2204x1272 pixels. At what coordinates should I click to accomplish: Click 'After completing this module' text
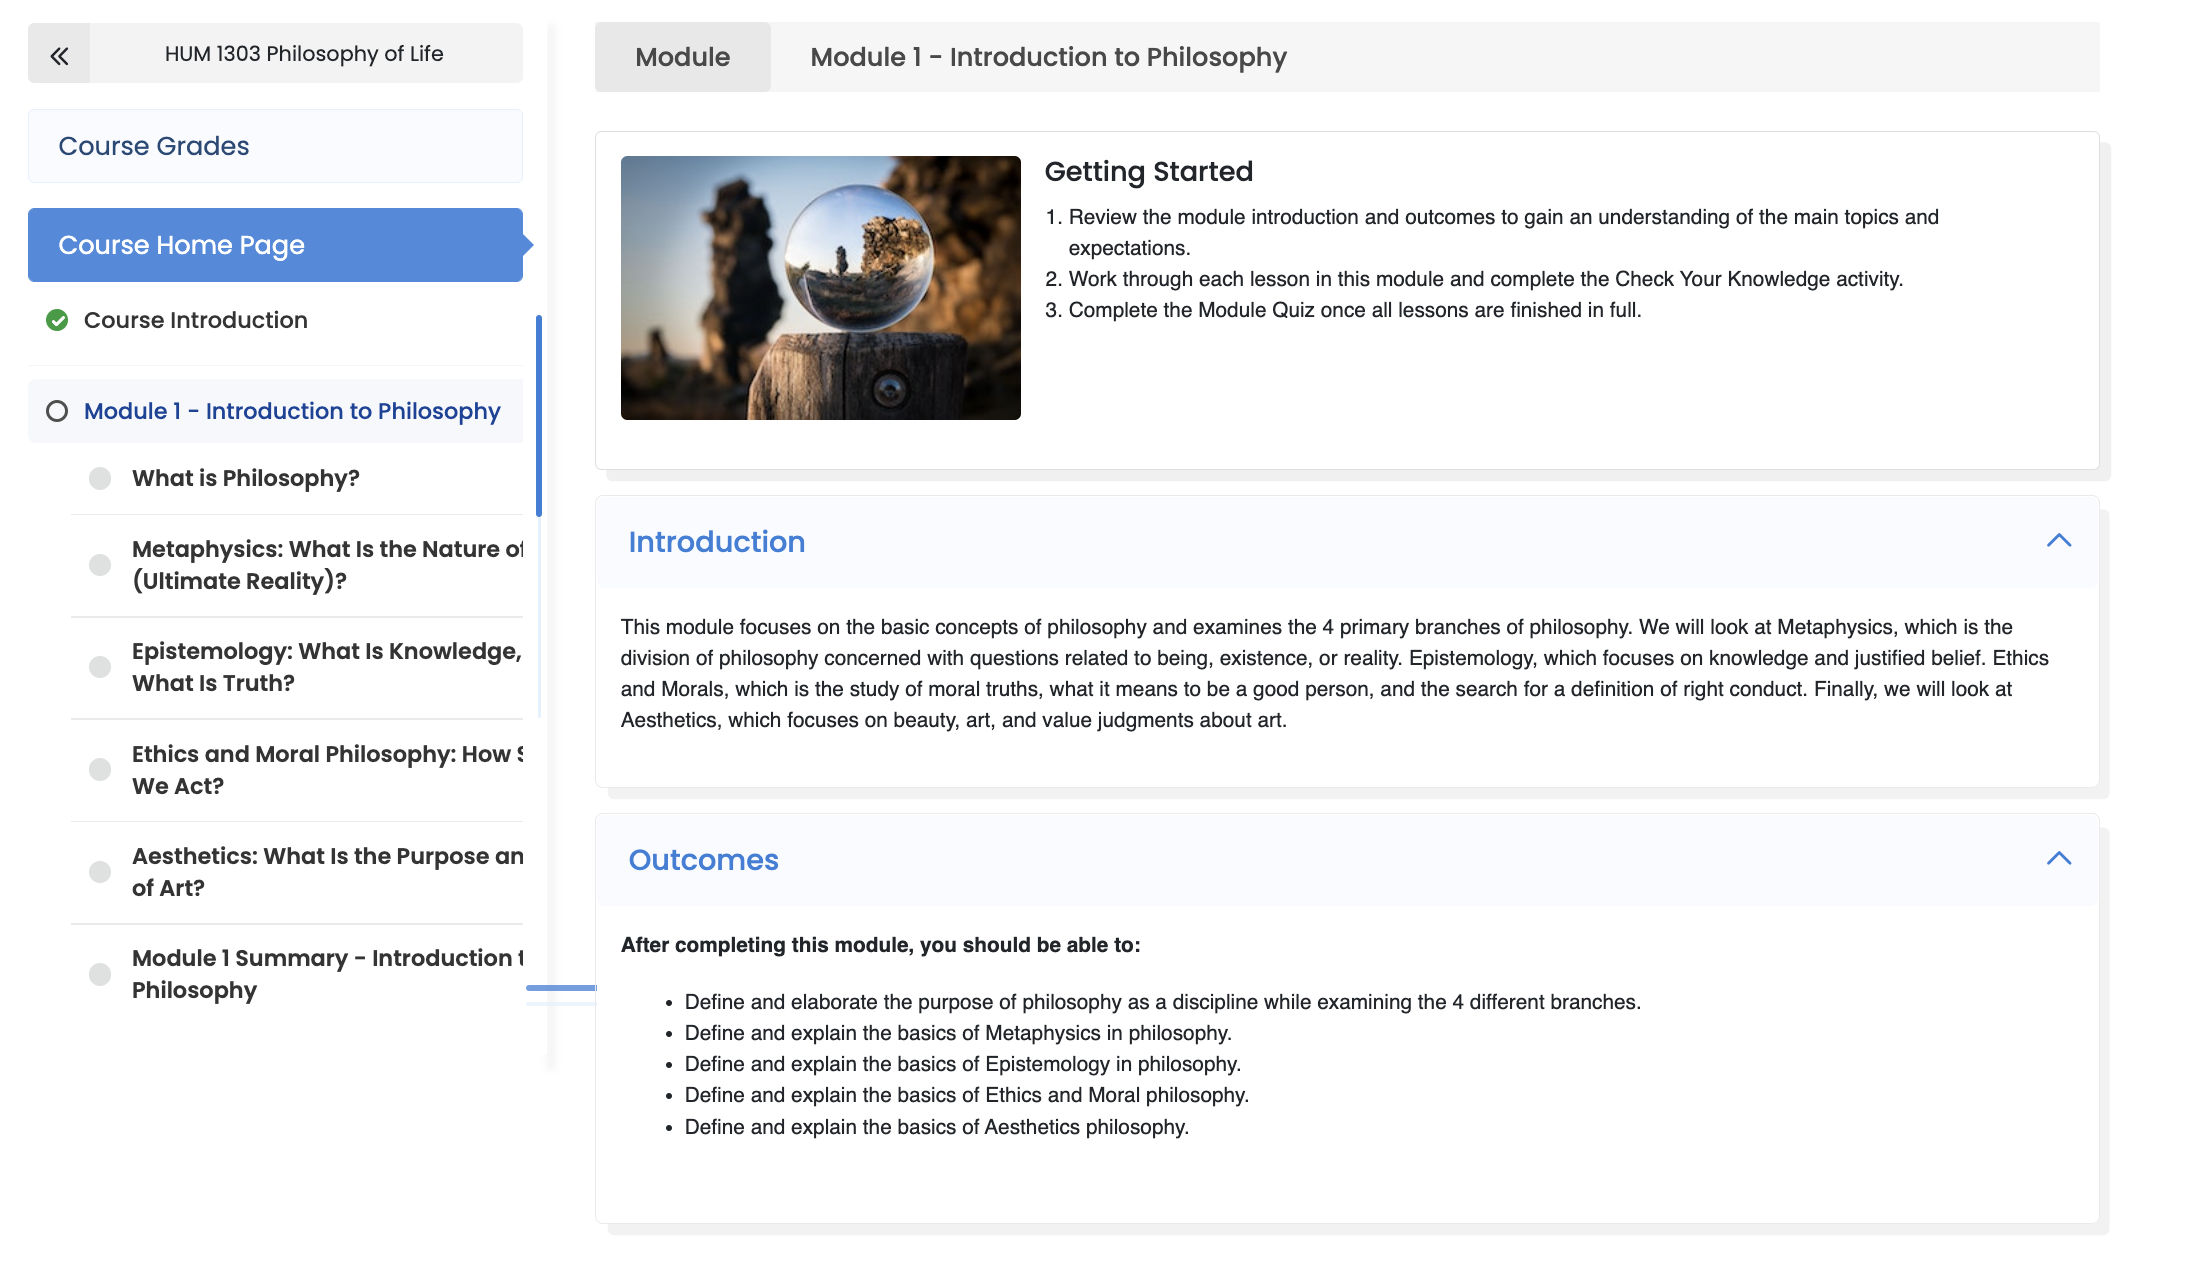881,945
